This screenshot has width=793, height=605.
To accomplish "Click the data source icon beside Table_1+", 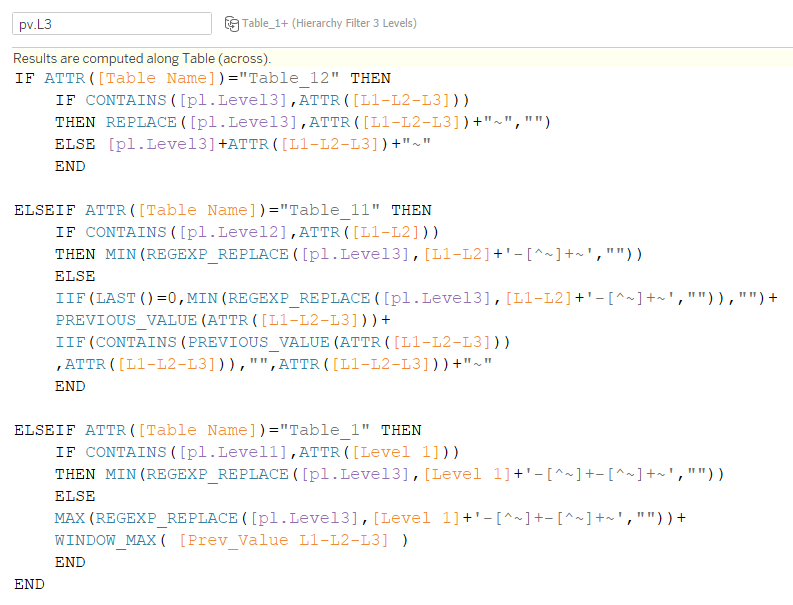I will click(x=231, y=23).
